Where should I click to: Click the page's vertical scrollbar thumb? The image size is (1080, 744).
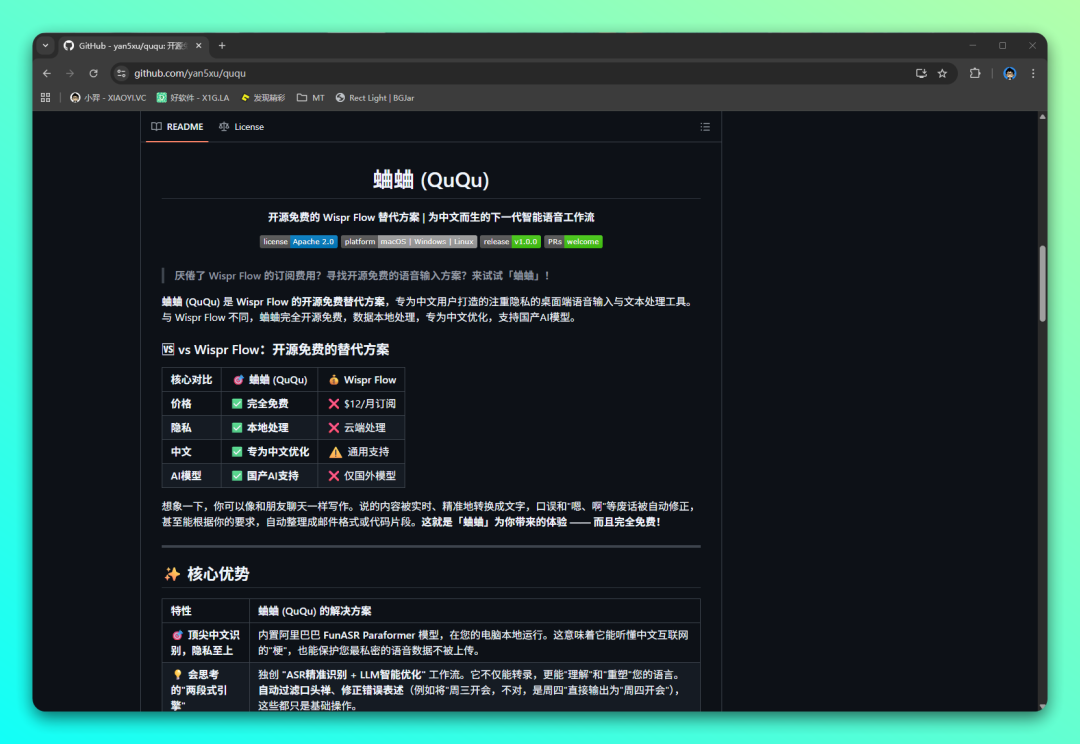1042,283
